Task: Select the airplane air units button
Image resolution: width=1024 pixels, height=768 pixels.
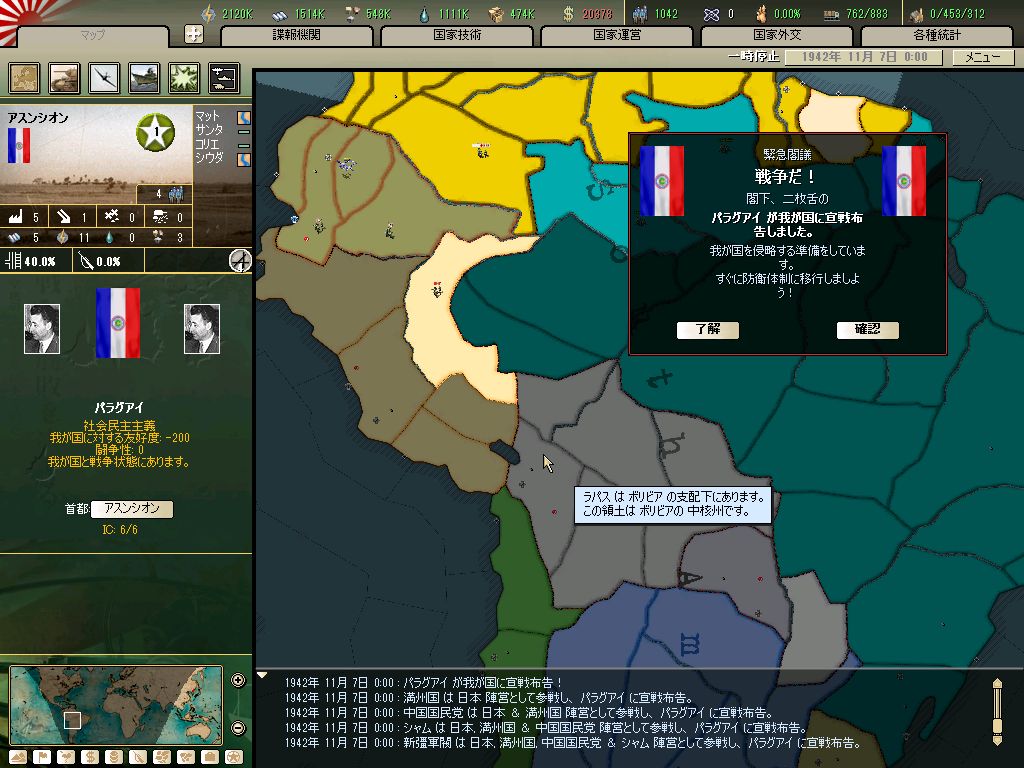Action: [x=104, y=78]
